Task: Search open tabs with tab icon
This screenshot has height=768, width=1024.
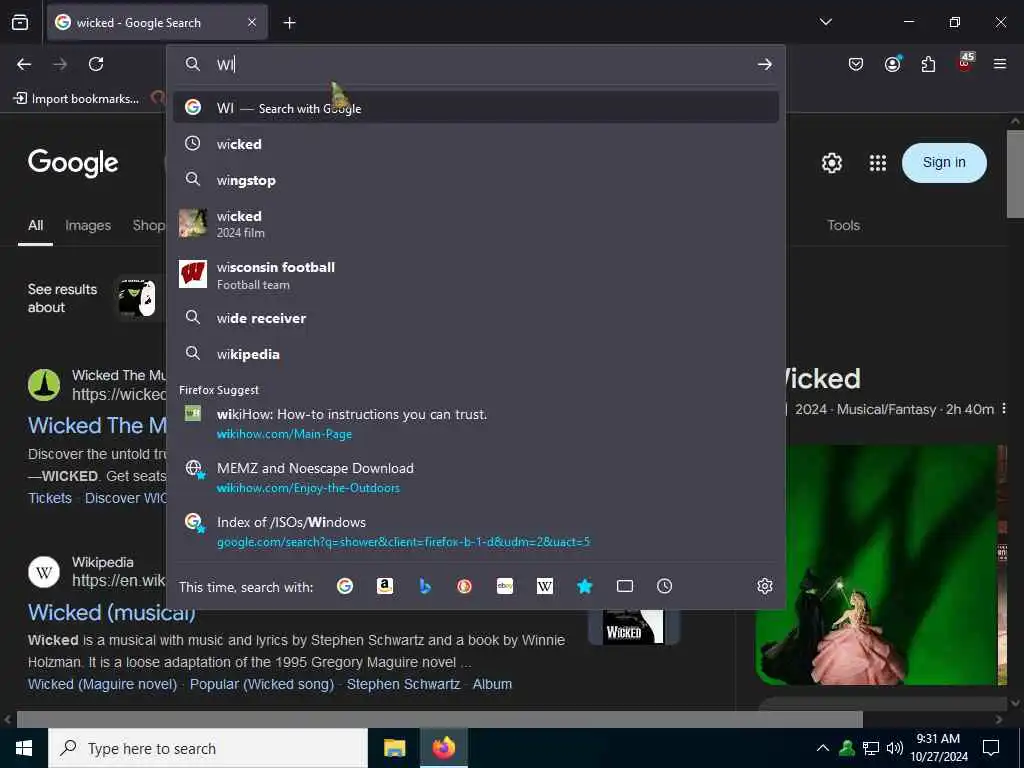Action: [624, 586]
